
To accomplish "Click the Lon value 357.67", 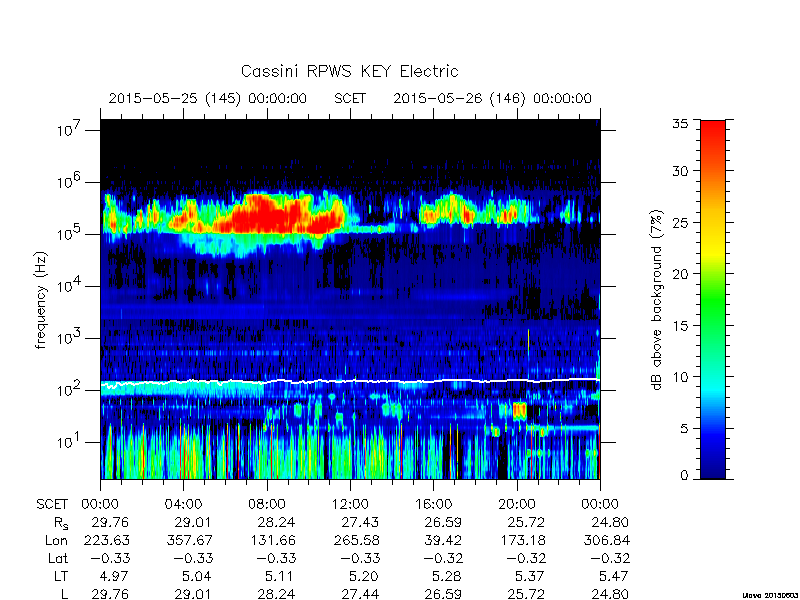I will point(189,540).
